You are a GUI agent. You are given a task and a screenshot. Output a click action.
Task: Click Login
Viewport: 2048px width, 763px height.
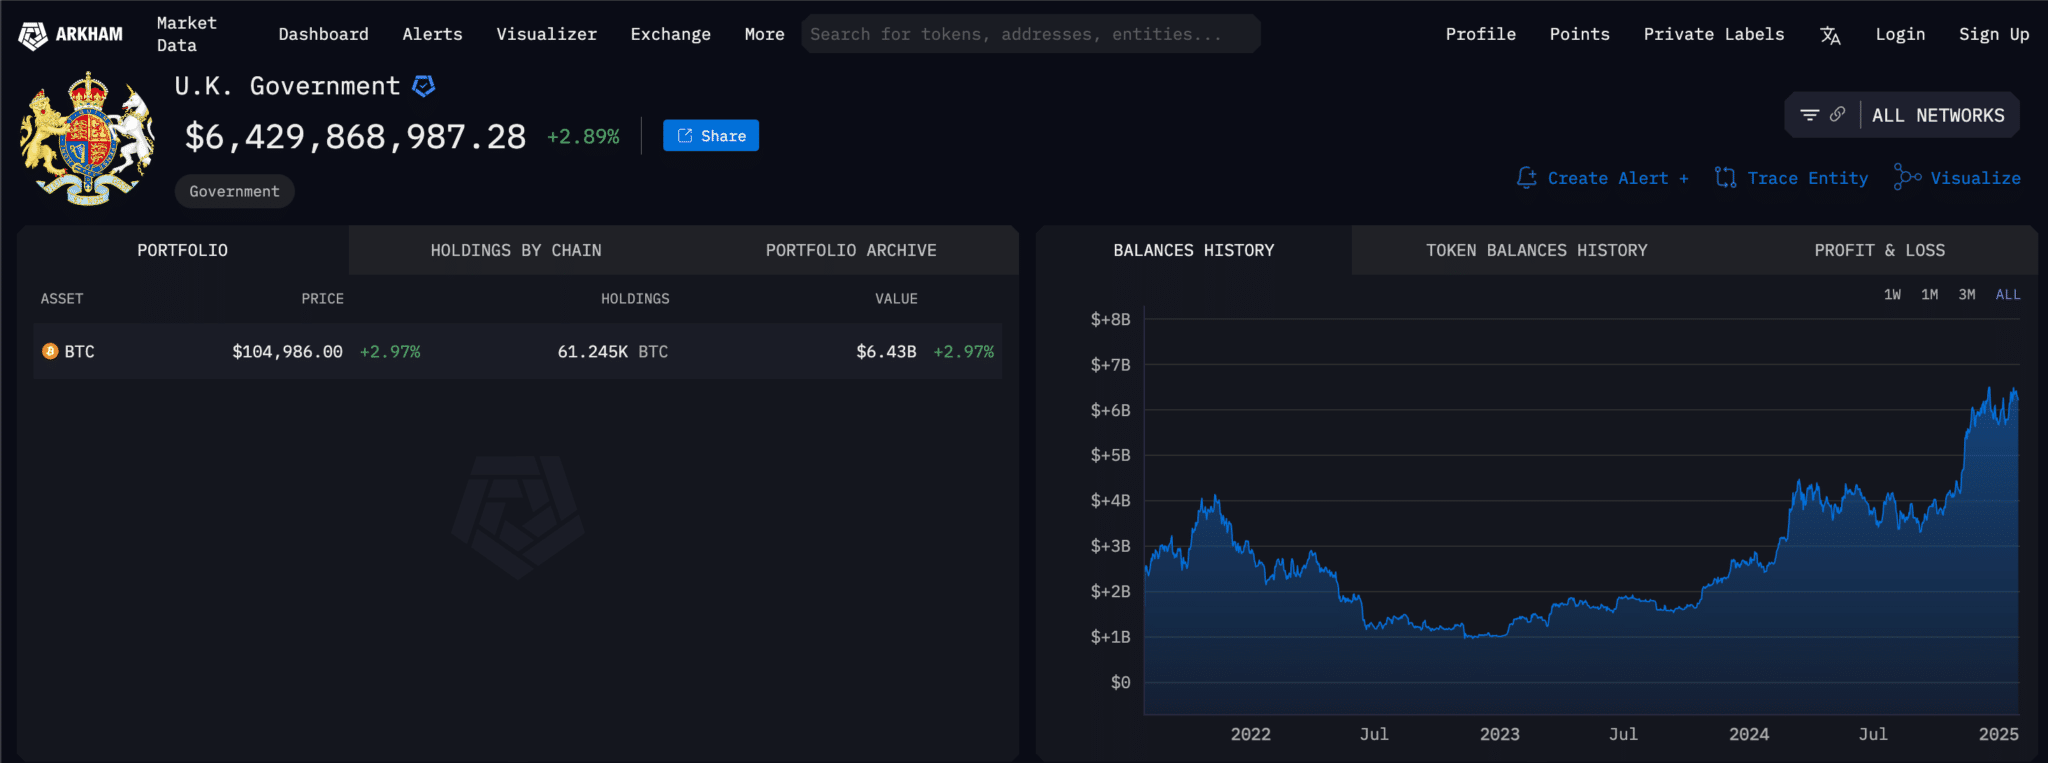pos(1900,34)
